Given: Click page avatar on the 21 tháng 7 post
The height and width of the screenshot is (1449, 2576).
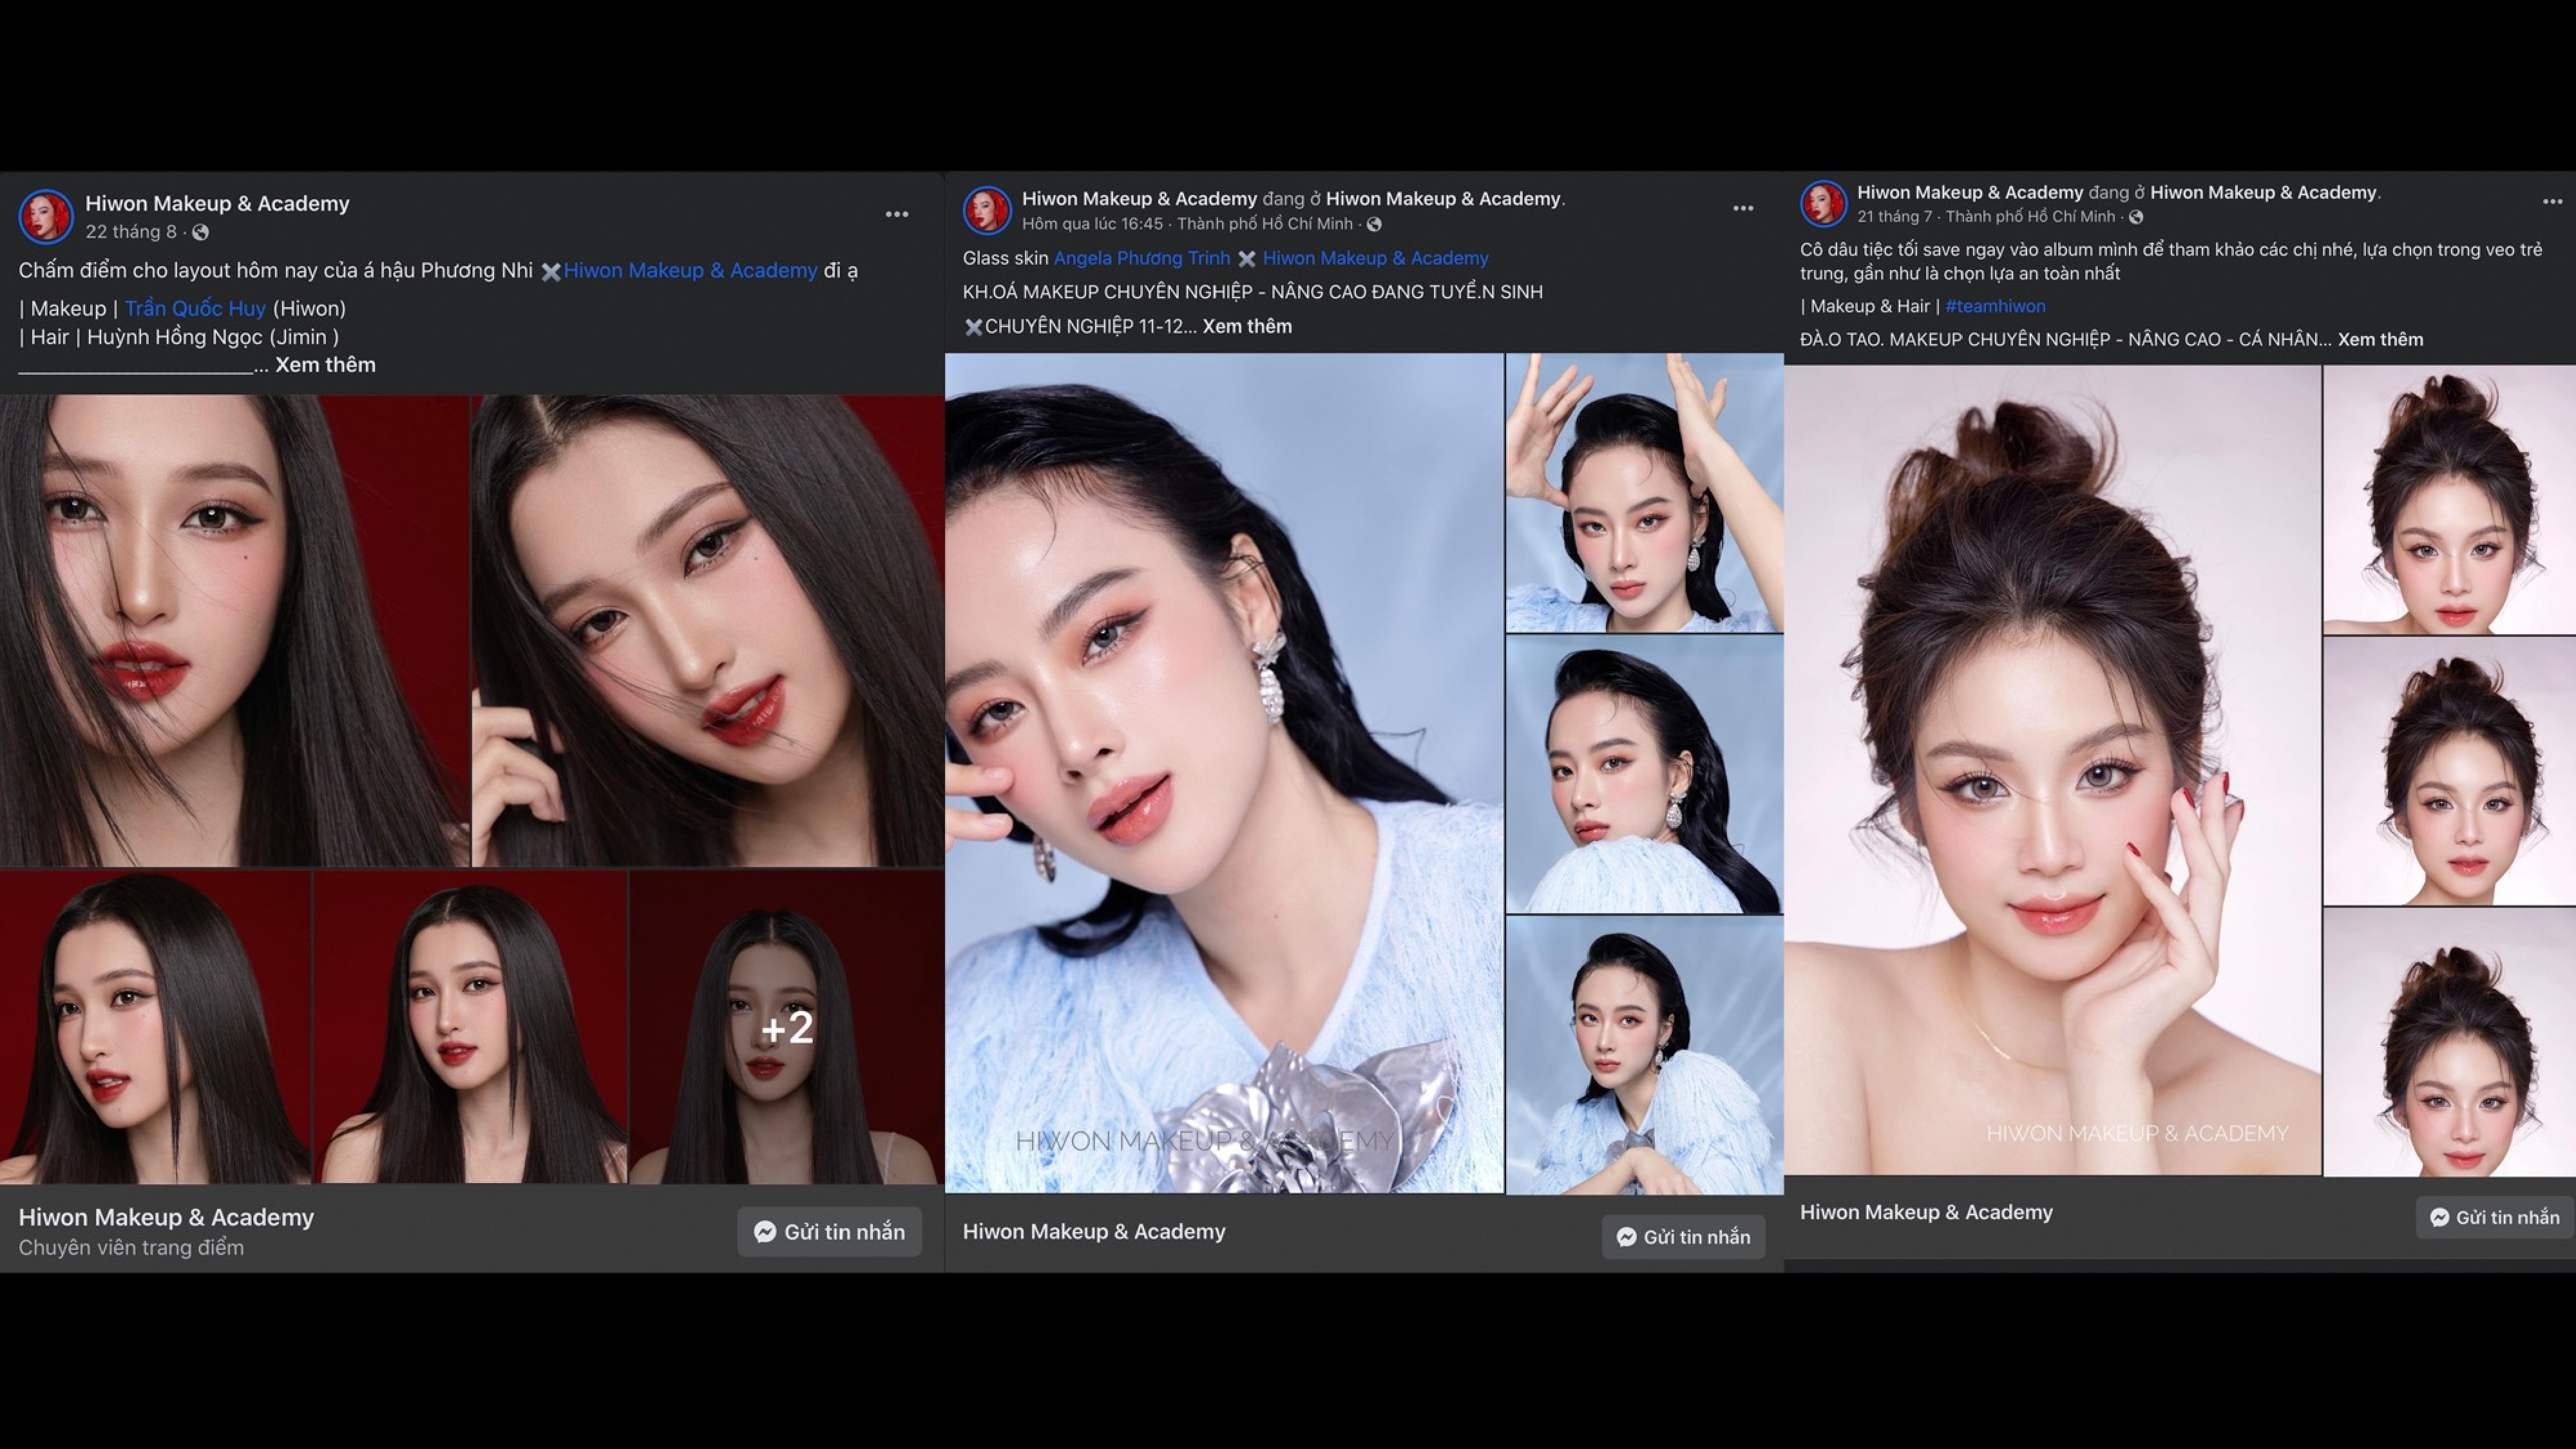Looking at the screenshot, I should coord(1823,204).
